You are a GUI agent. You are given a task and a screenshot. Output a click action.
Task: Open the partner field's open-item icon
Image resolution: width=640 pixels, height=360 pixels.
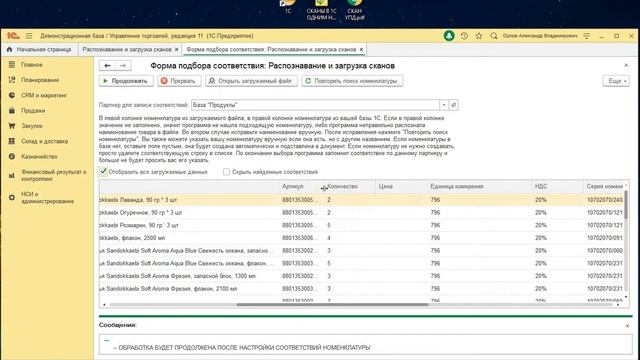click(x=453, y=105)
